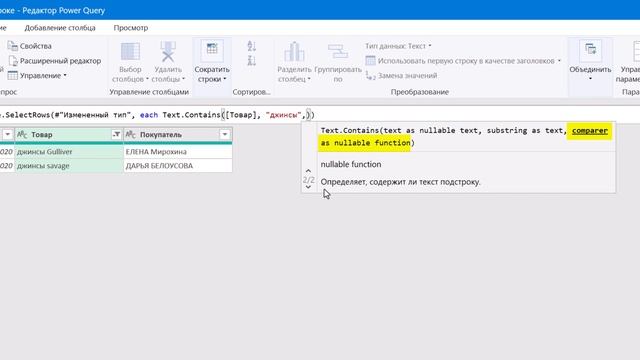Sort ascending A to Z
640x360 pixels.
(251, 46)
